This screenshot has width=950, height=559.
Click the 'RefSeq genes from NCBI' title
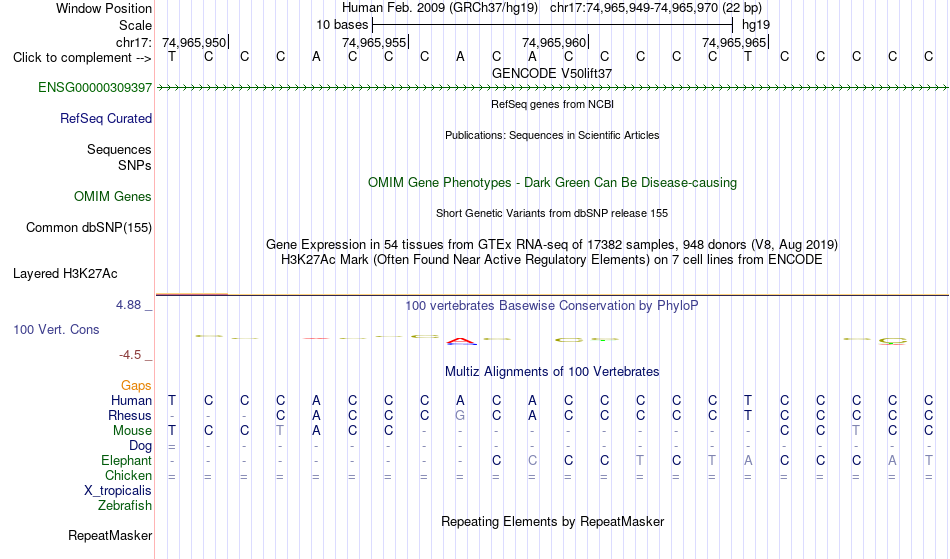coord(552,104)
